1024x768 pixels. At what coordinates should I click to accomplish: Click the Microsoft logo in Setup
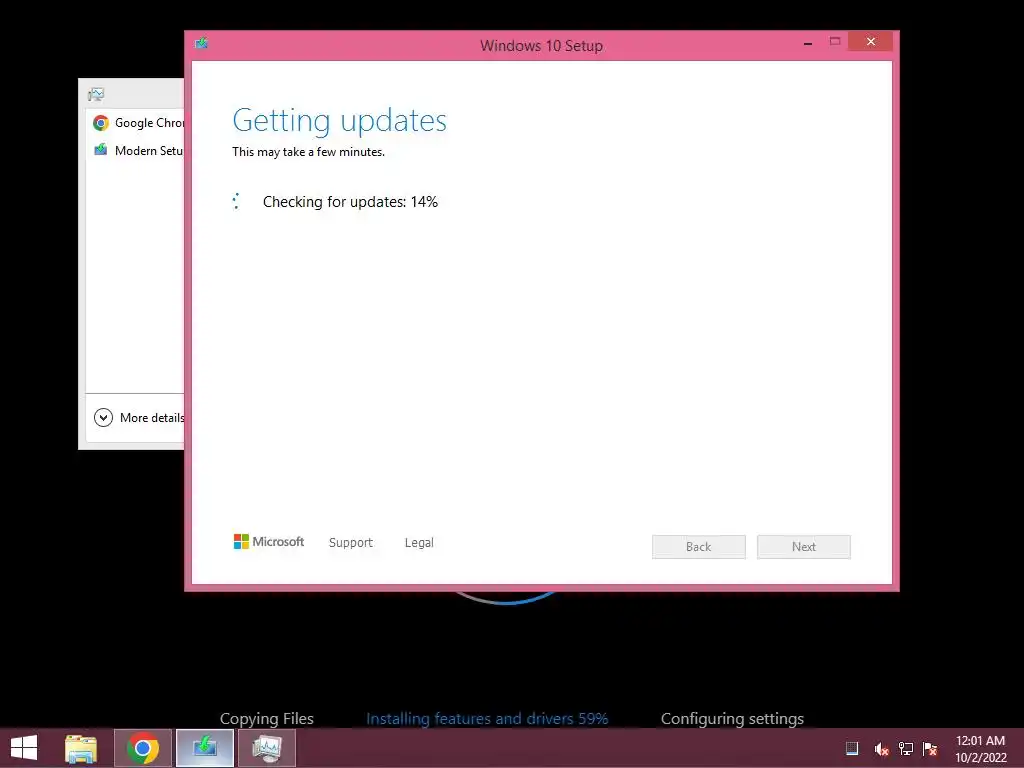pos(268,541)
